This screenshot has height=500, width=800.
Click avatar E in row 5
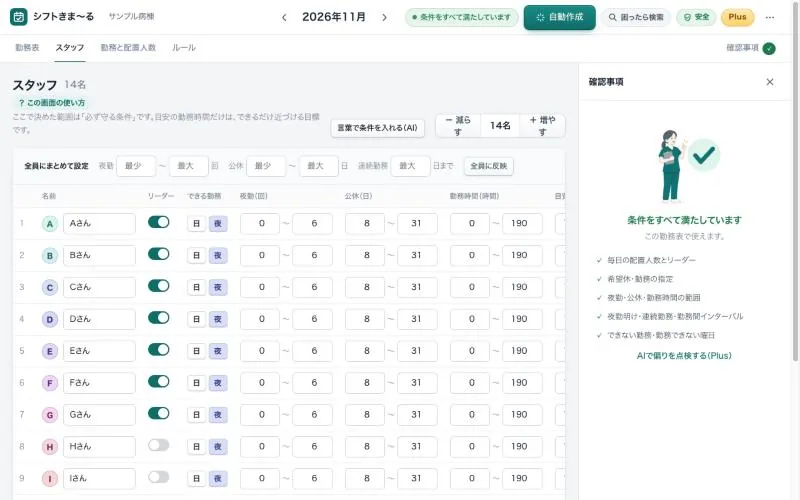click(49, 351)
